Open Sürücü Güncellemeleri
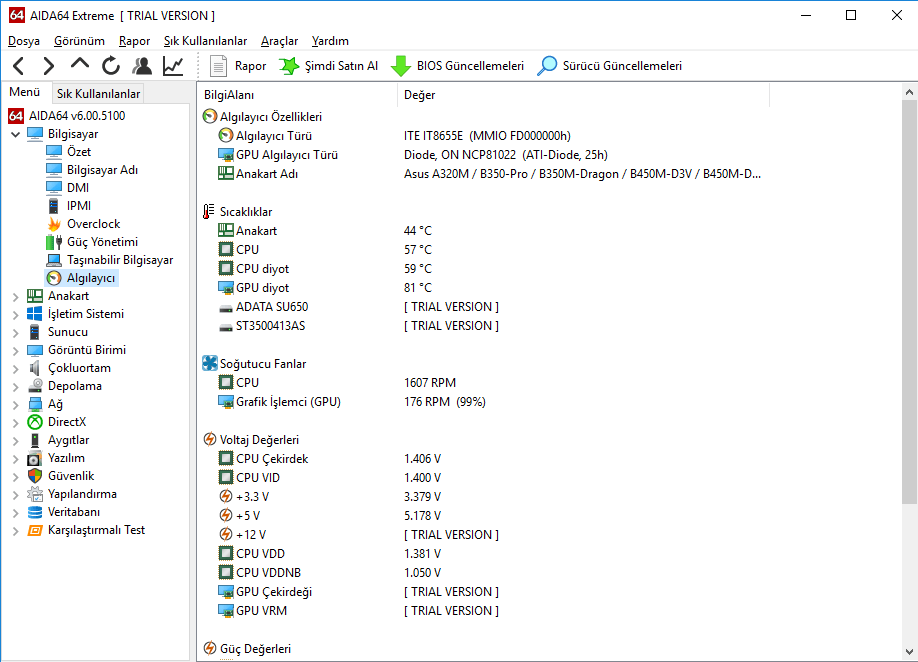This screenshot has height=662, width=918. coord(609,66)
